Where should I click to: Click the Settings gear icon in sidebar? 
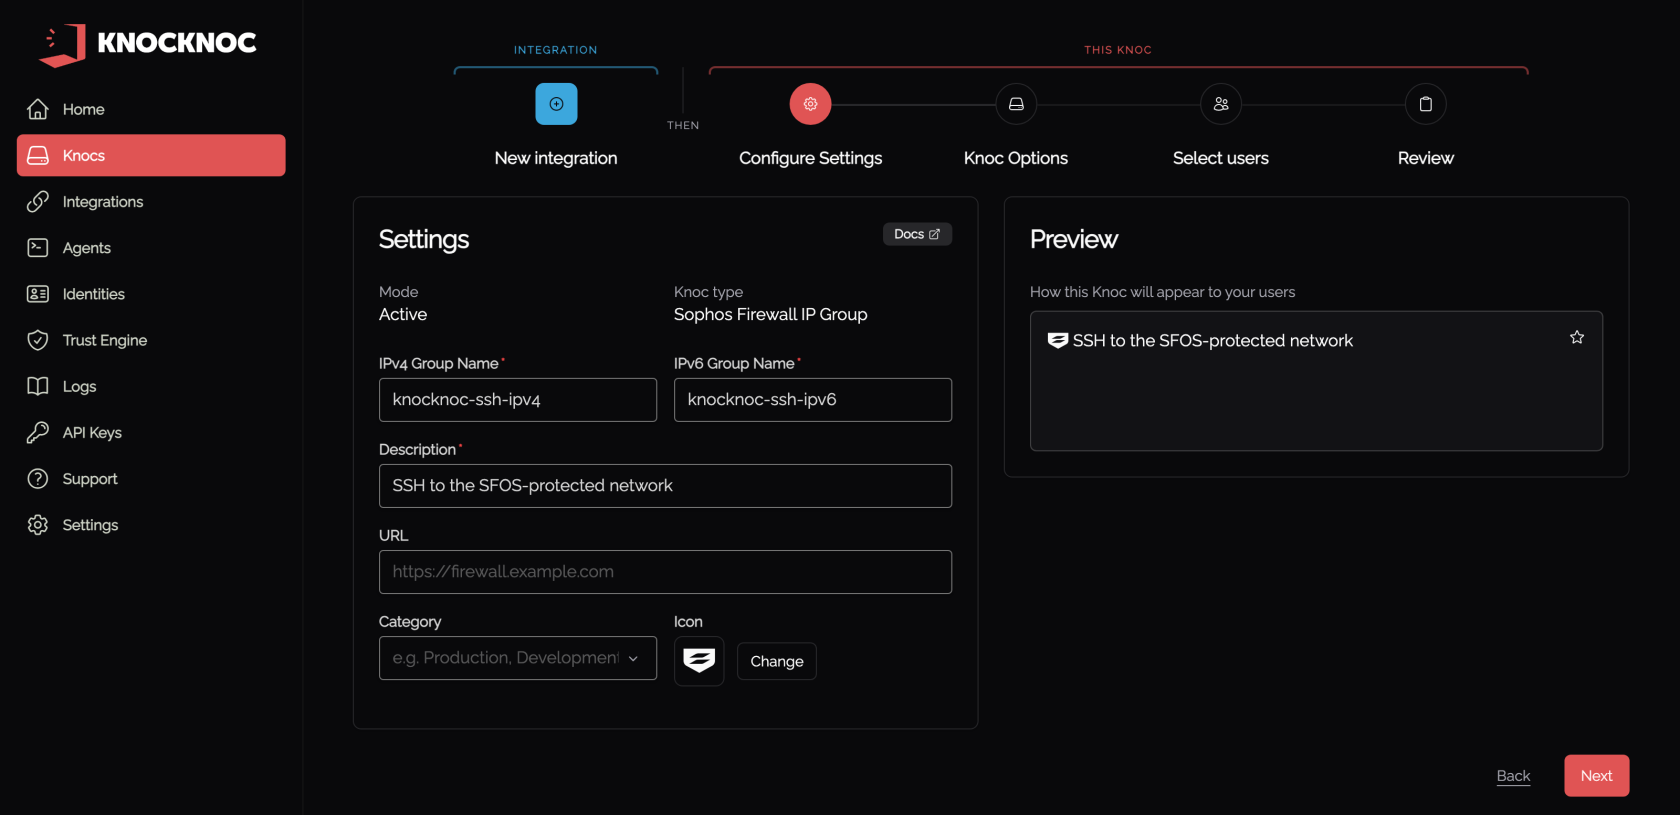click(38, 525)
